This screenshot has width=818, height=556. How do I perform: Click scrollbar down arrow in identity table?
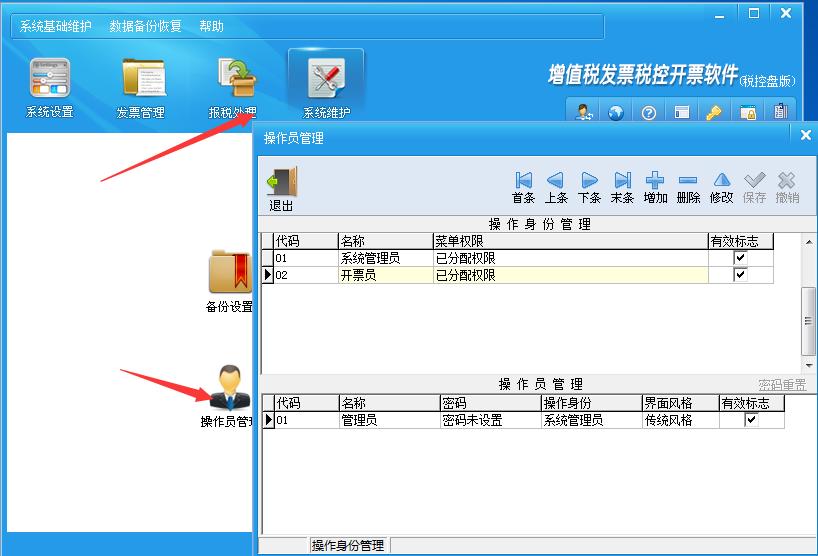[x=808, y=366]
